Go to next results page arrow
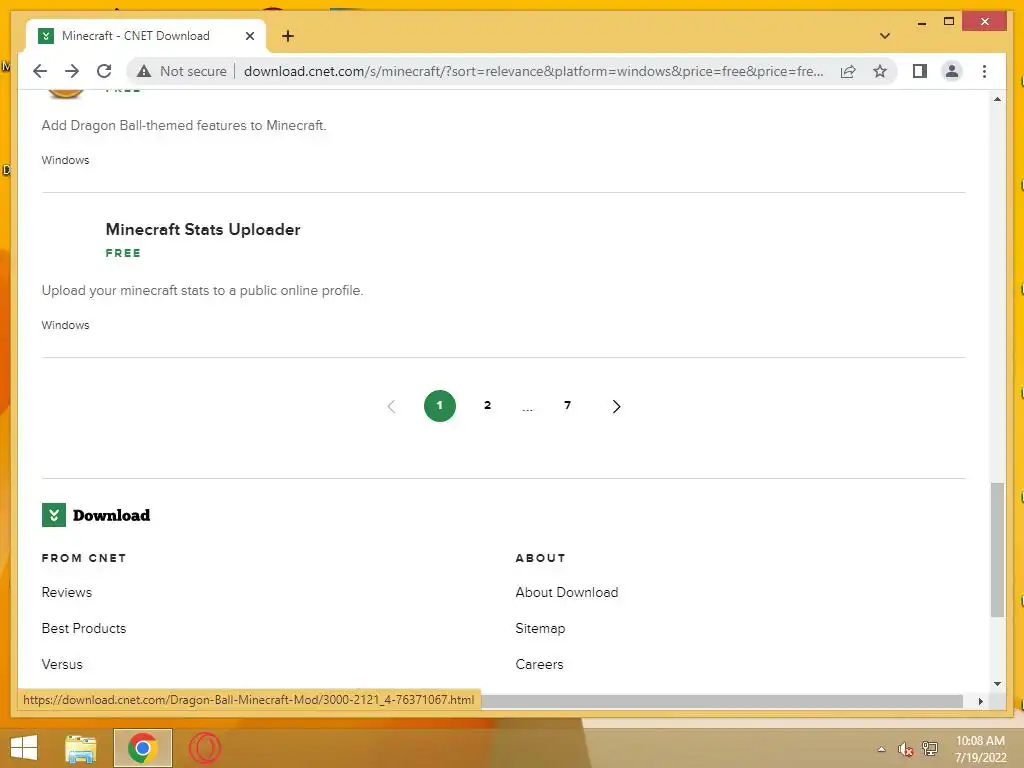The height and width of the screenshot is (768, 1024). (616, 406)
